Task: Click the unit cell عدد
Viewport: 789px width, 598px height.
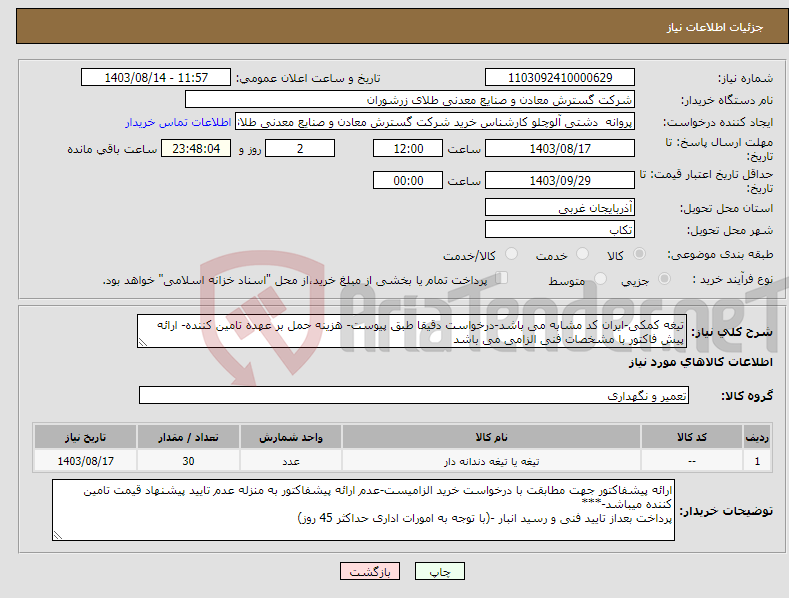Action: click(291, 461)
